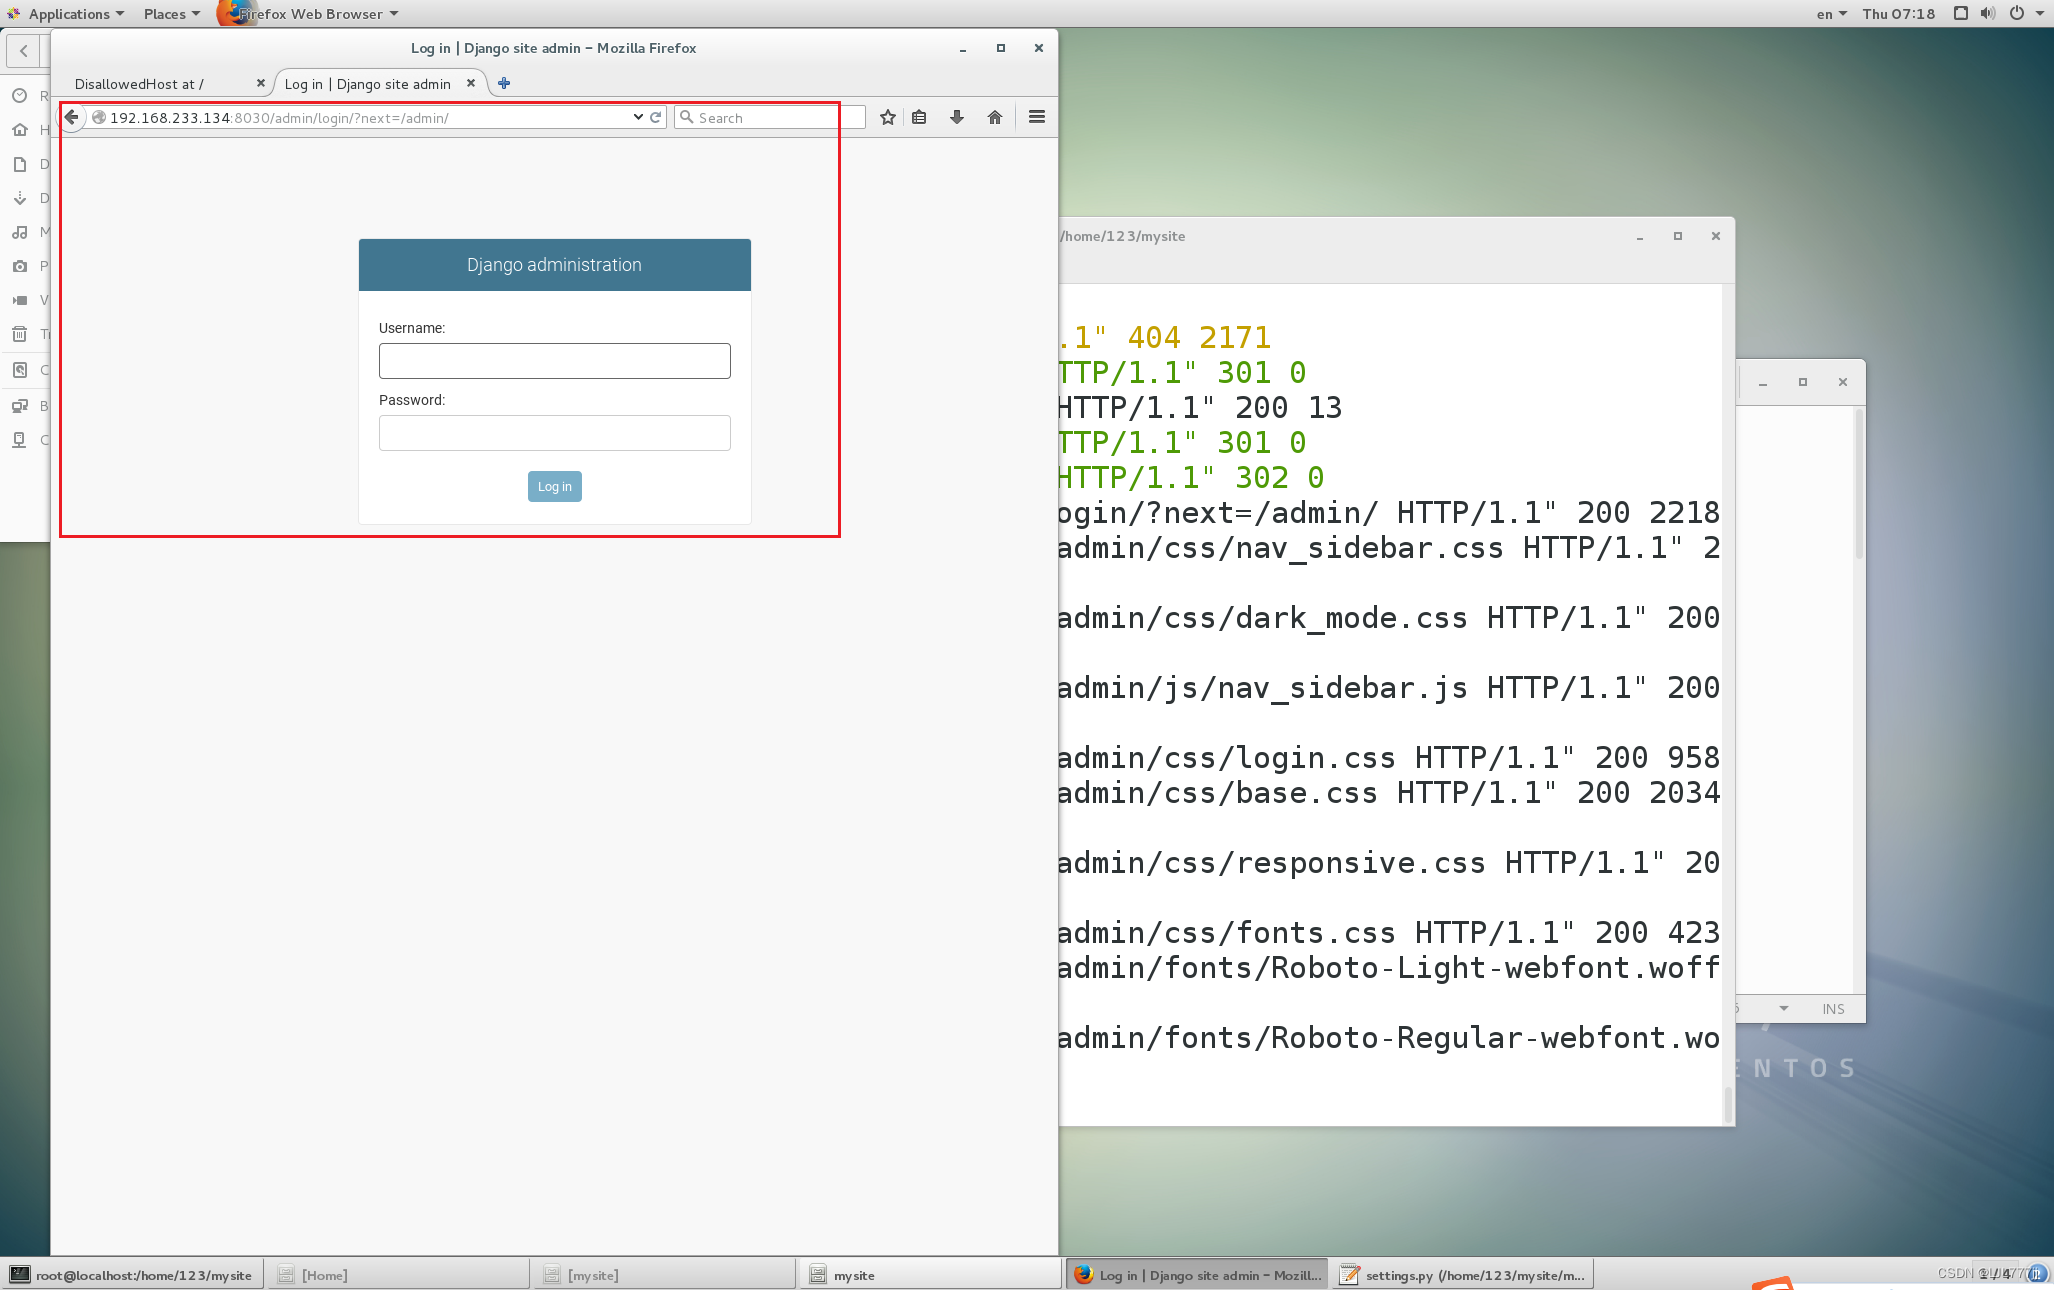The image size is (2054, 1290).
Task: Click the reload page icon
Action: point(656,117)
